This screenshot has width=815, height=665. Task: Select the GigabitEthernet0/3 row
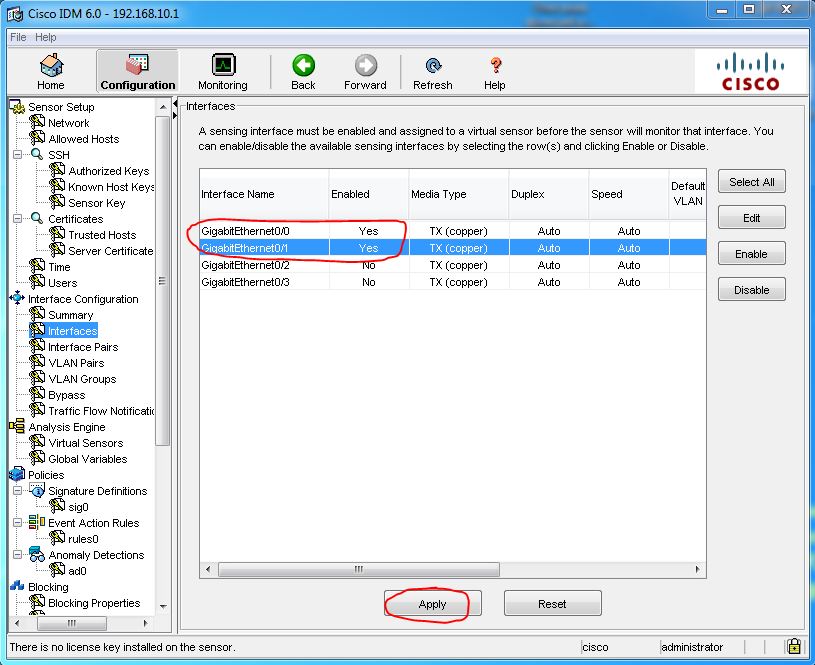pyautogui.click(x=452, y=282)
